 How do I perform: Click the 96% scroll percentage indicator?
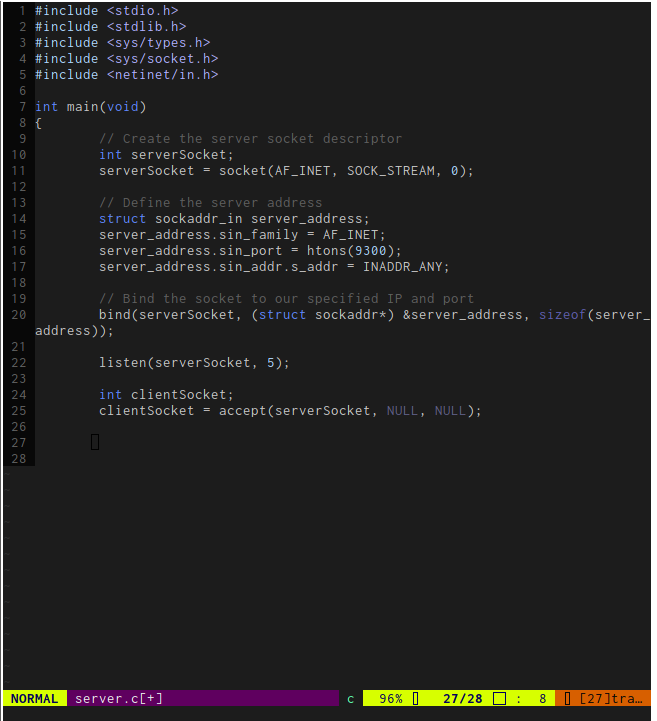(390, 699)
